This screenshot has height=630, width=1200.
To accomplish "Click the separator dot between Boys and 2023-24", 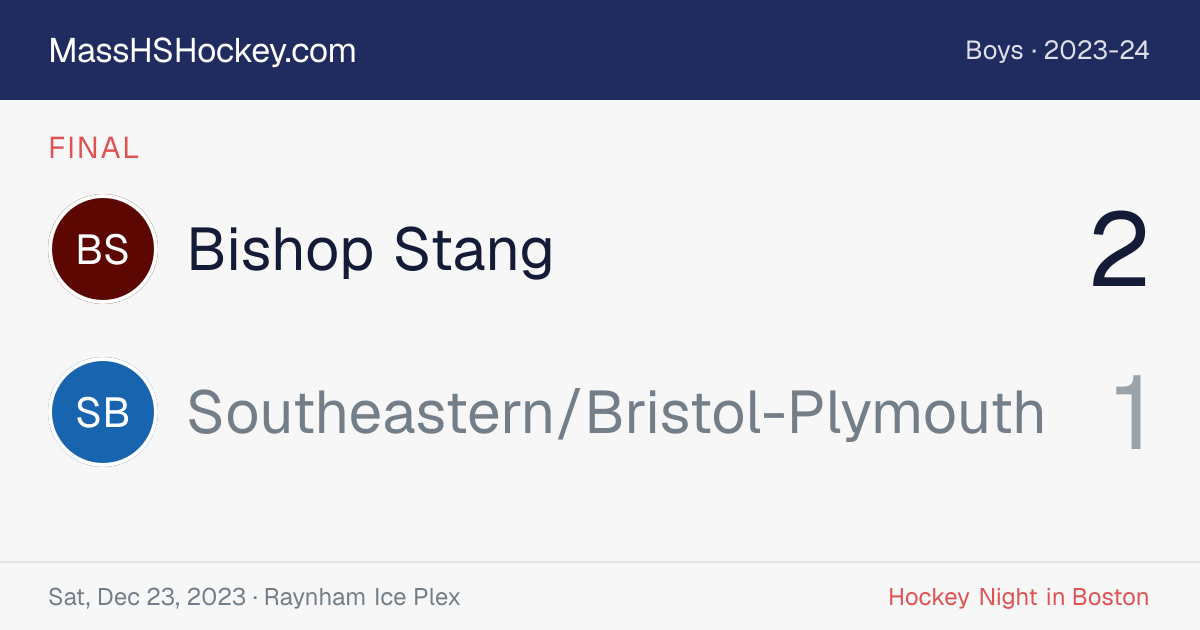I will pos(1033,51).
